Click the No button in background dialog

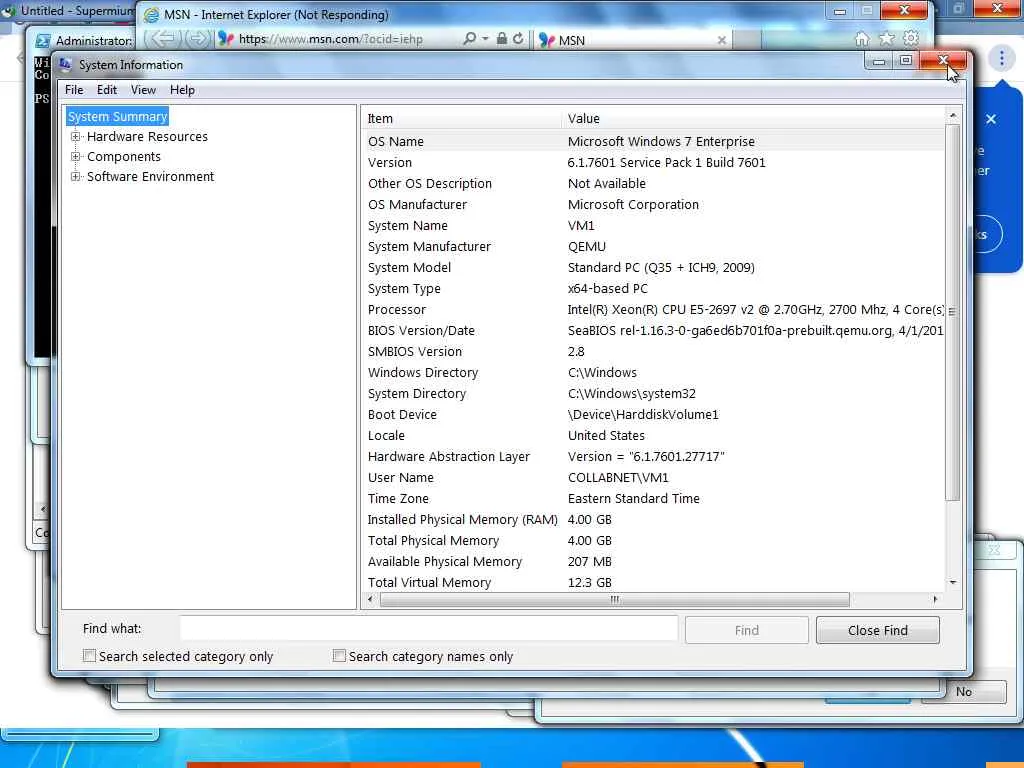click(x=964, y=692)
